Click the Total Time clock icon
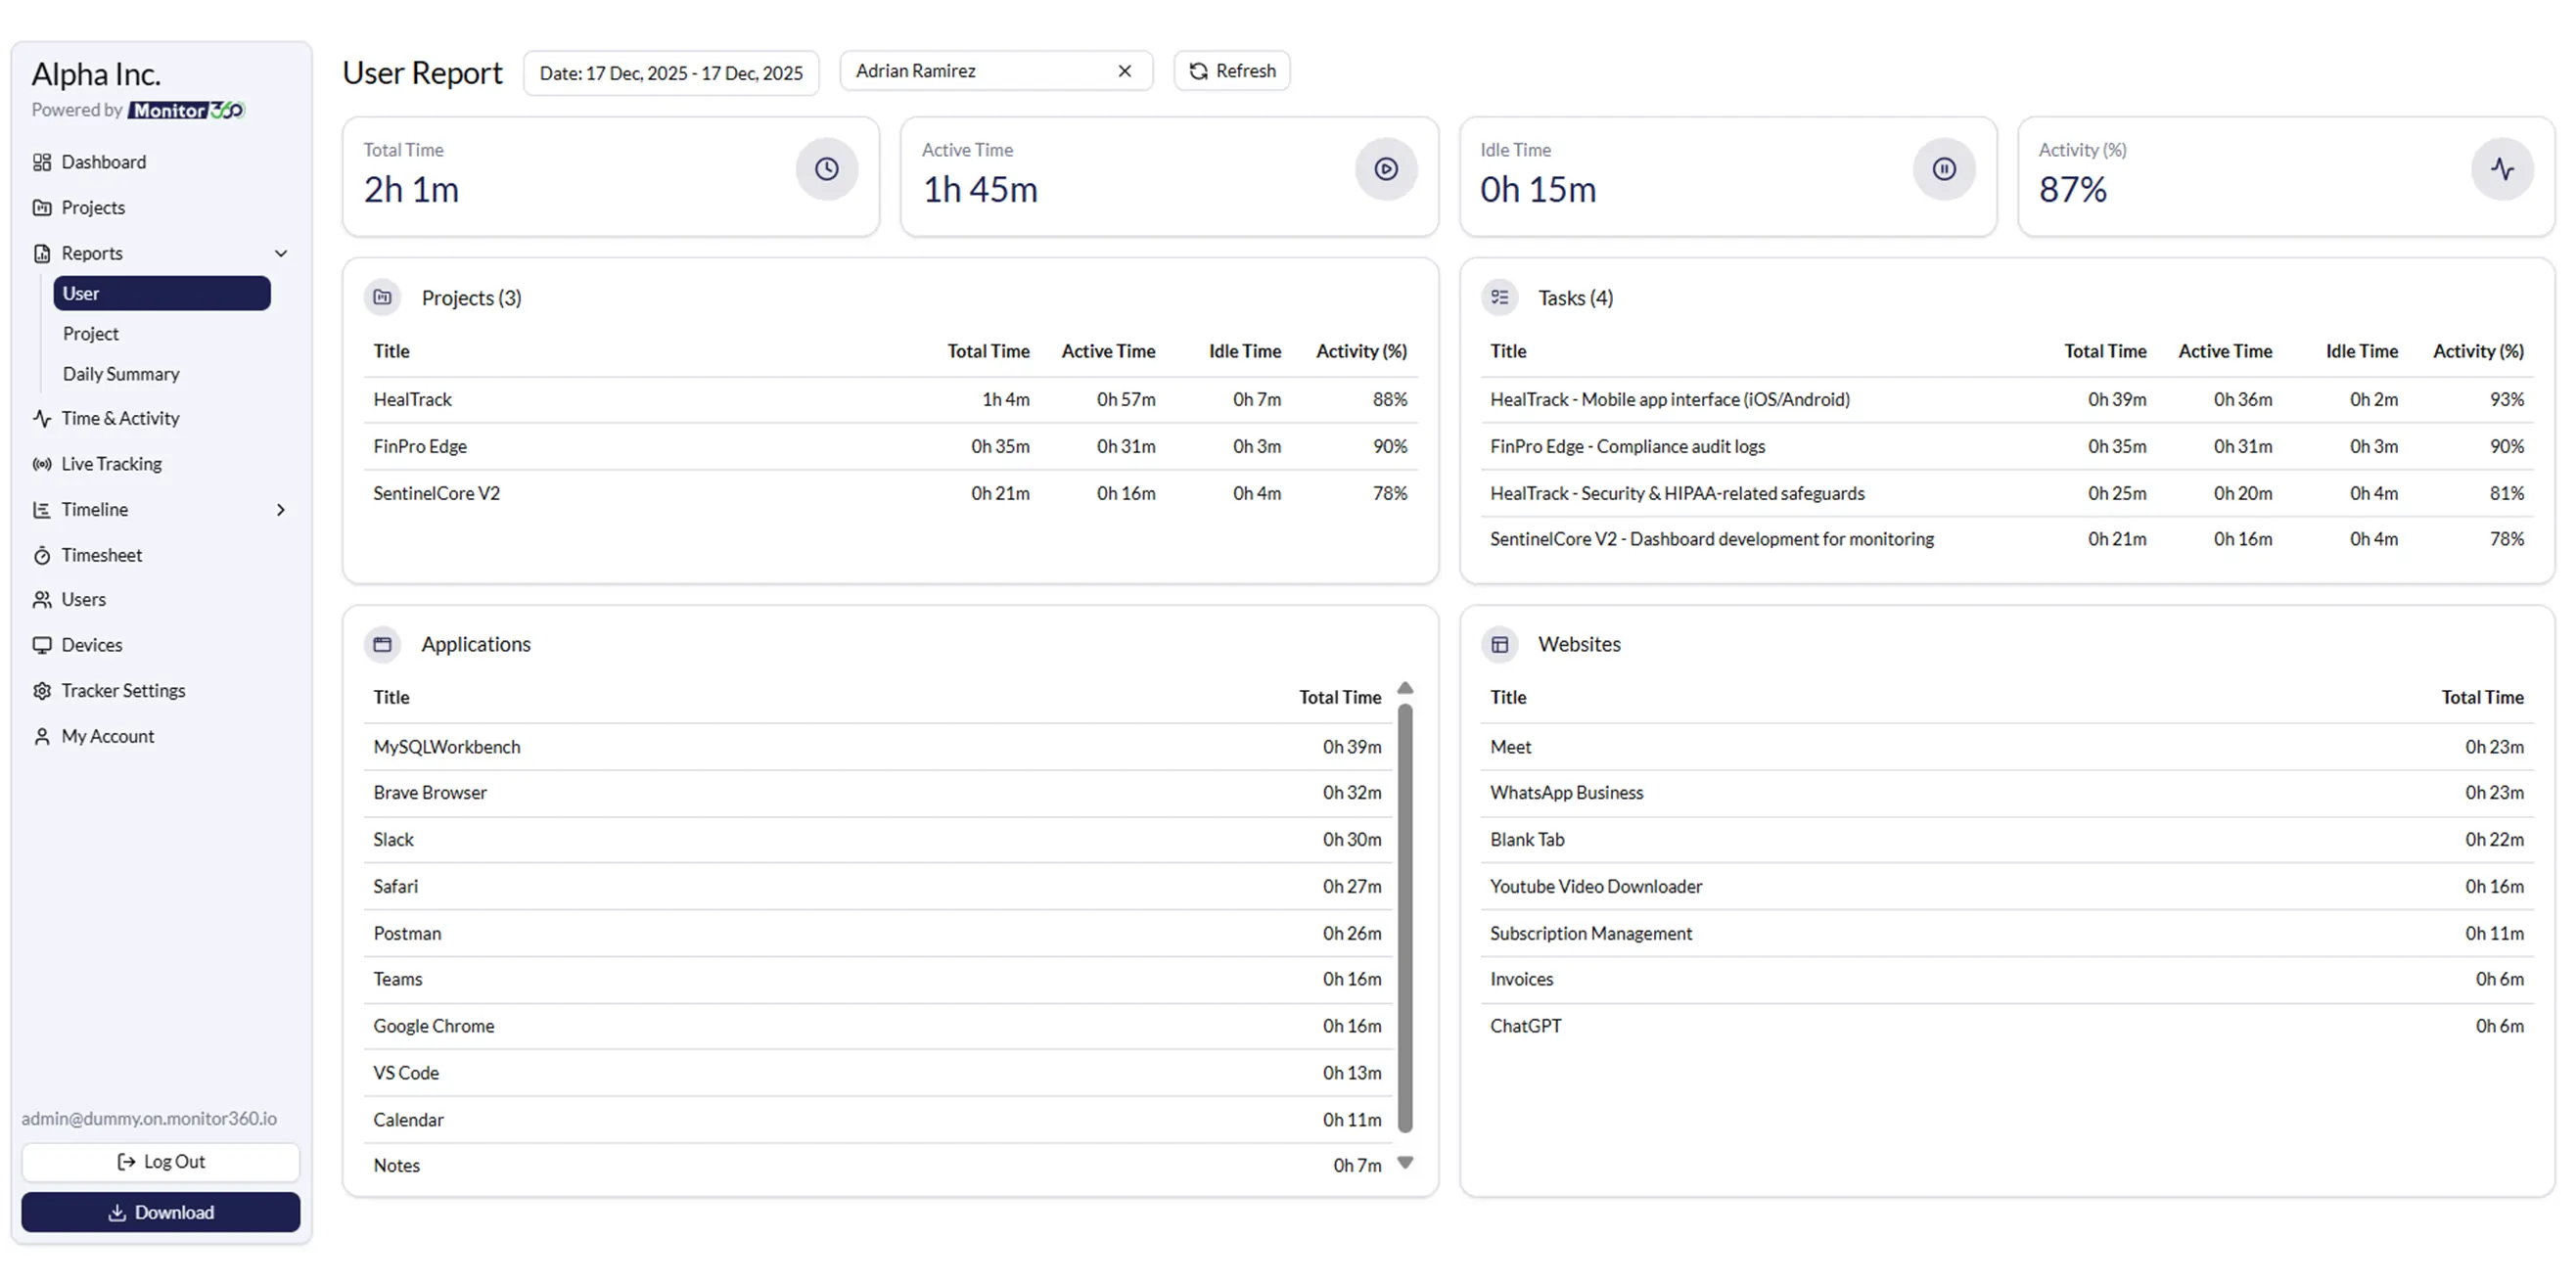 click(x=827, y=169)
